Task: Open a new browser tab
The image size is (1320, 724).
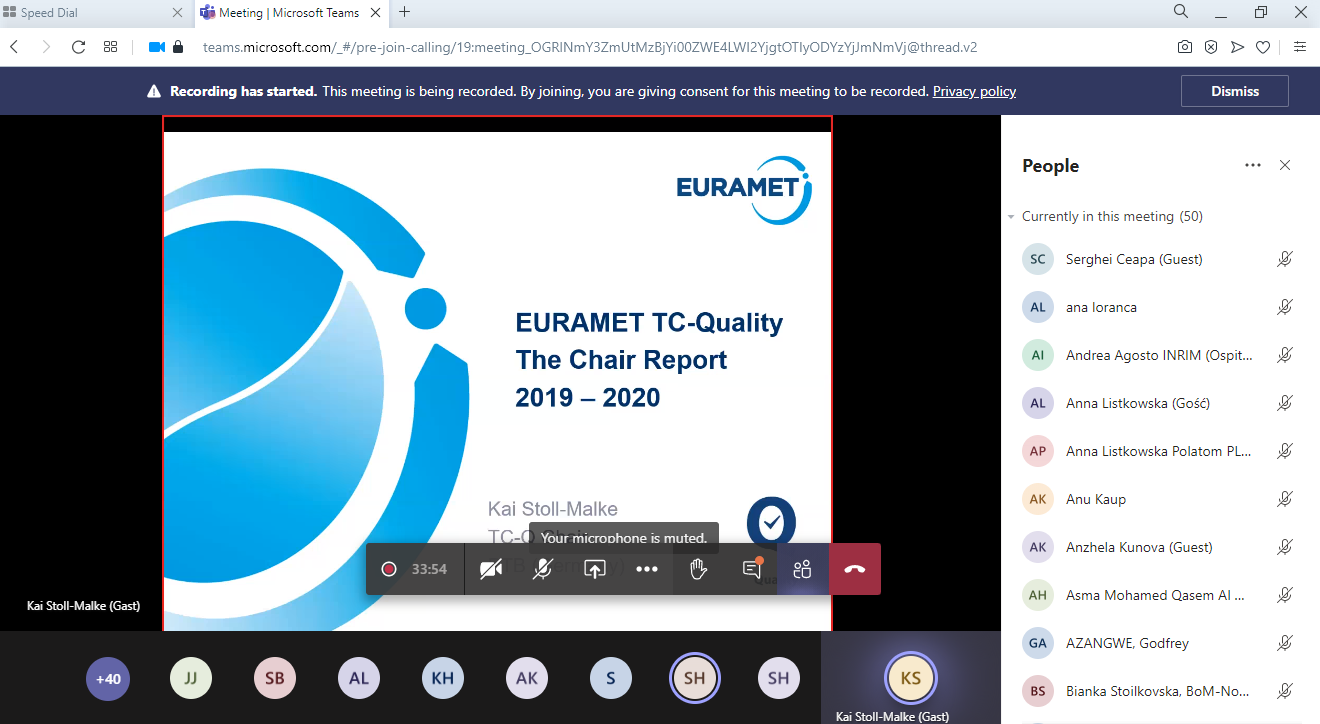Action: tap(404, 12)
